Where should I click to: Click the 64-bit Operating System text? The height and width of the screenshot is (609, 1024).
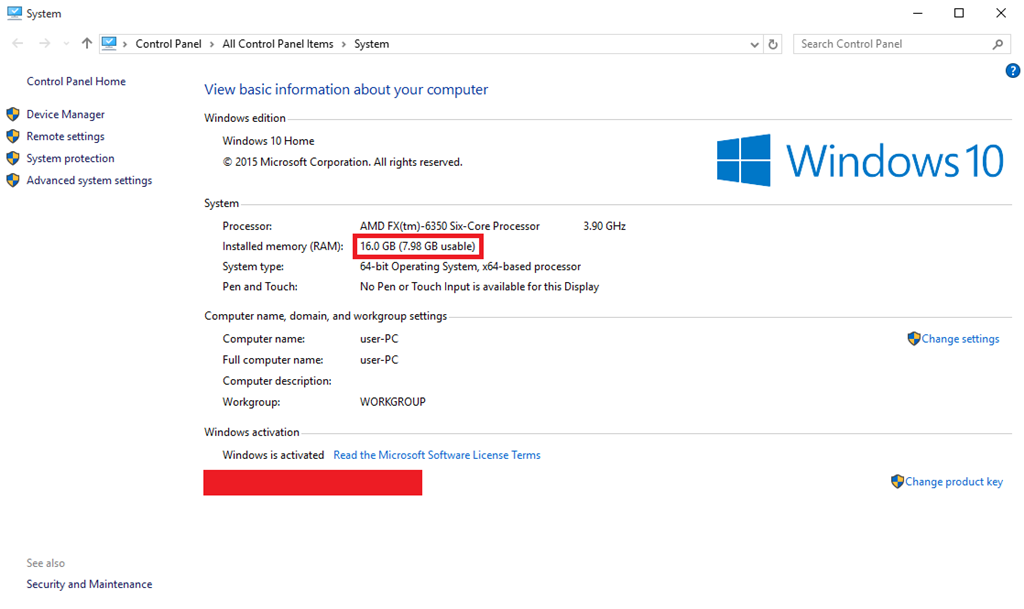470,267
